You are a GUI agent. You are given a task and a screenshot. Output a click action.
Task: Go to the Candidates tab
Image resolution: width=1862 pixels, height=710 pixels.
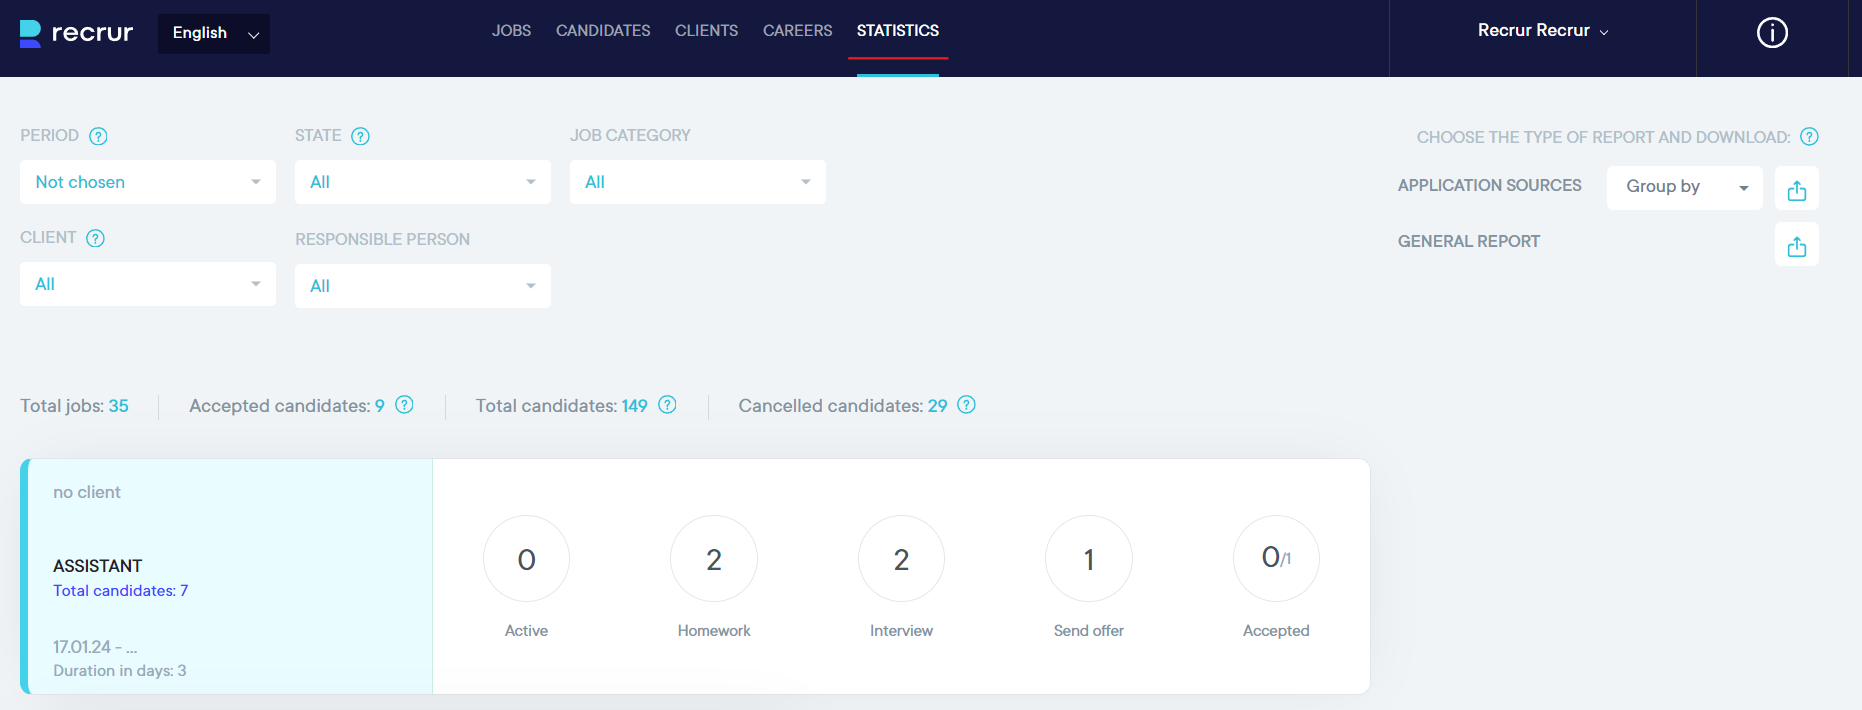click(x=603, y=31)
